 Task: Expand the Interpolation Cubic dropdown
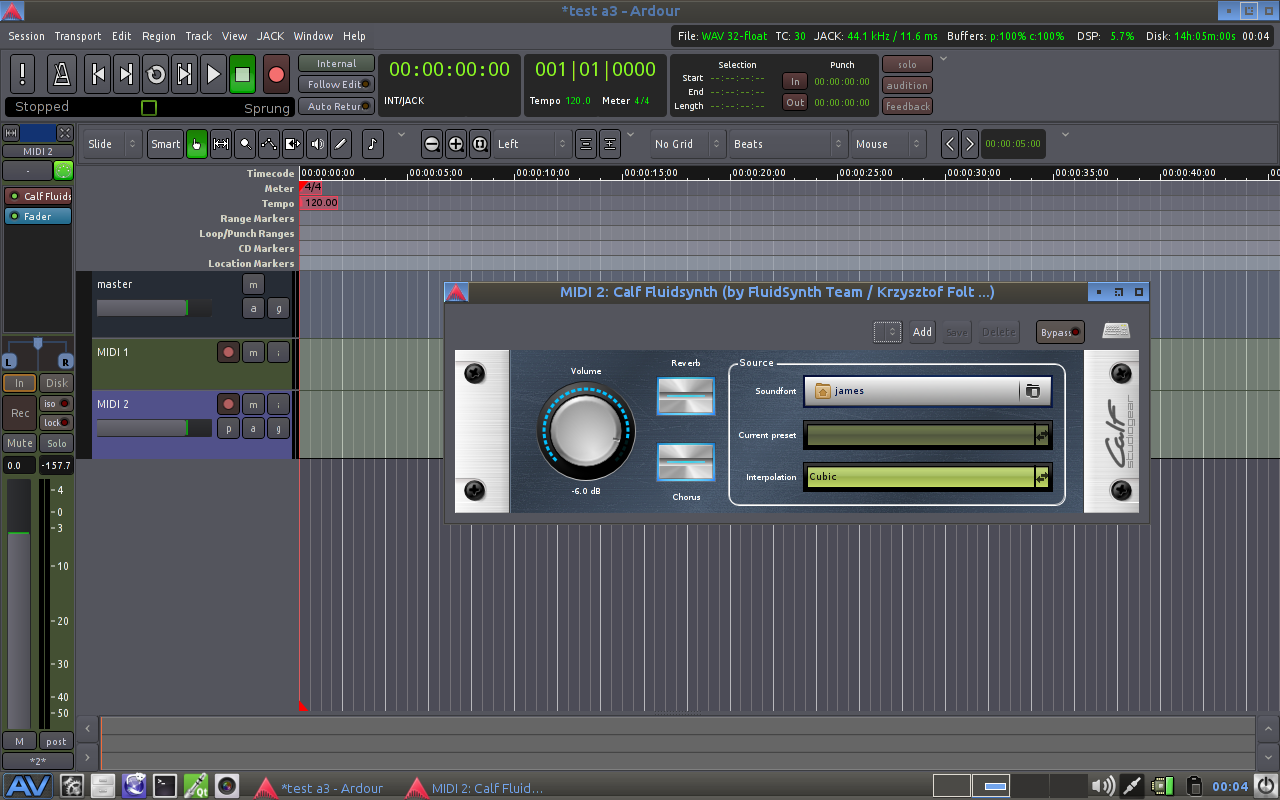927,477
